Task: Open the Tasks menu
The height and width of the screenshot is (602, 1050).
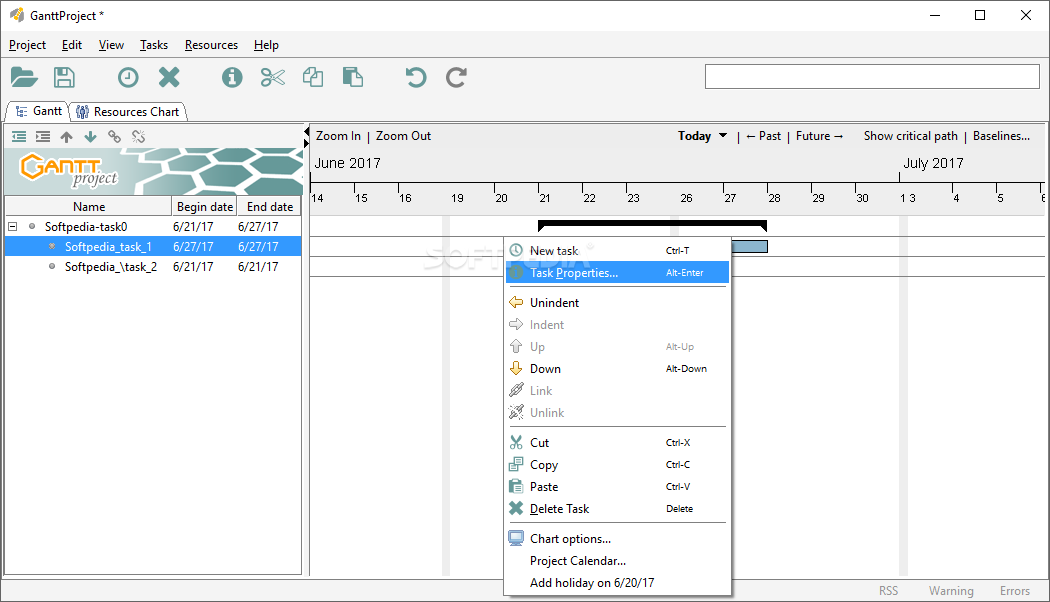Action: 154,45
